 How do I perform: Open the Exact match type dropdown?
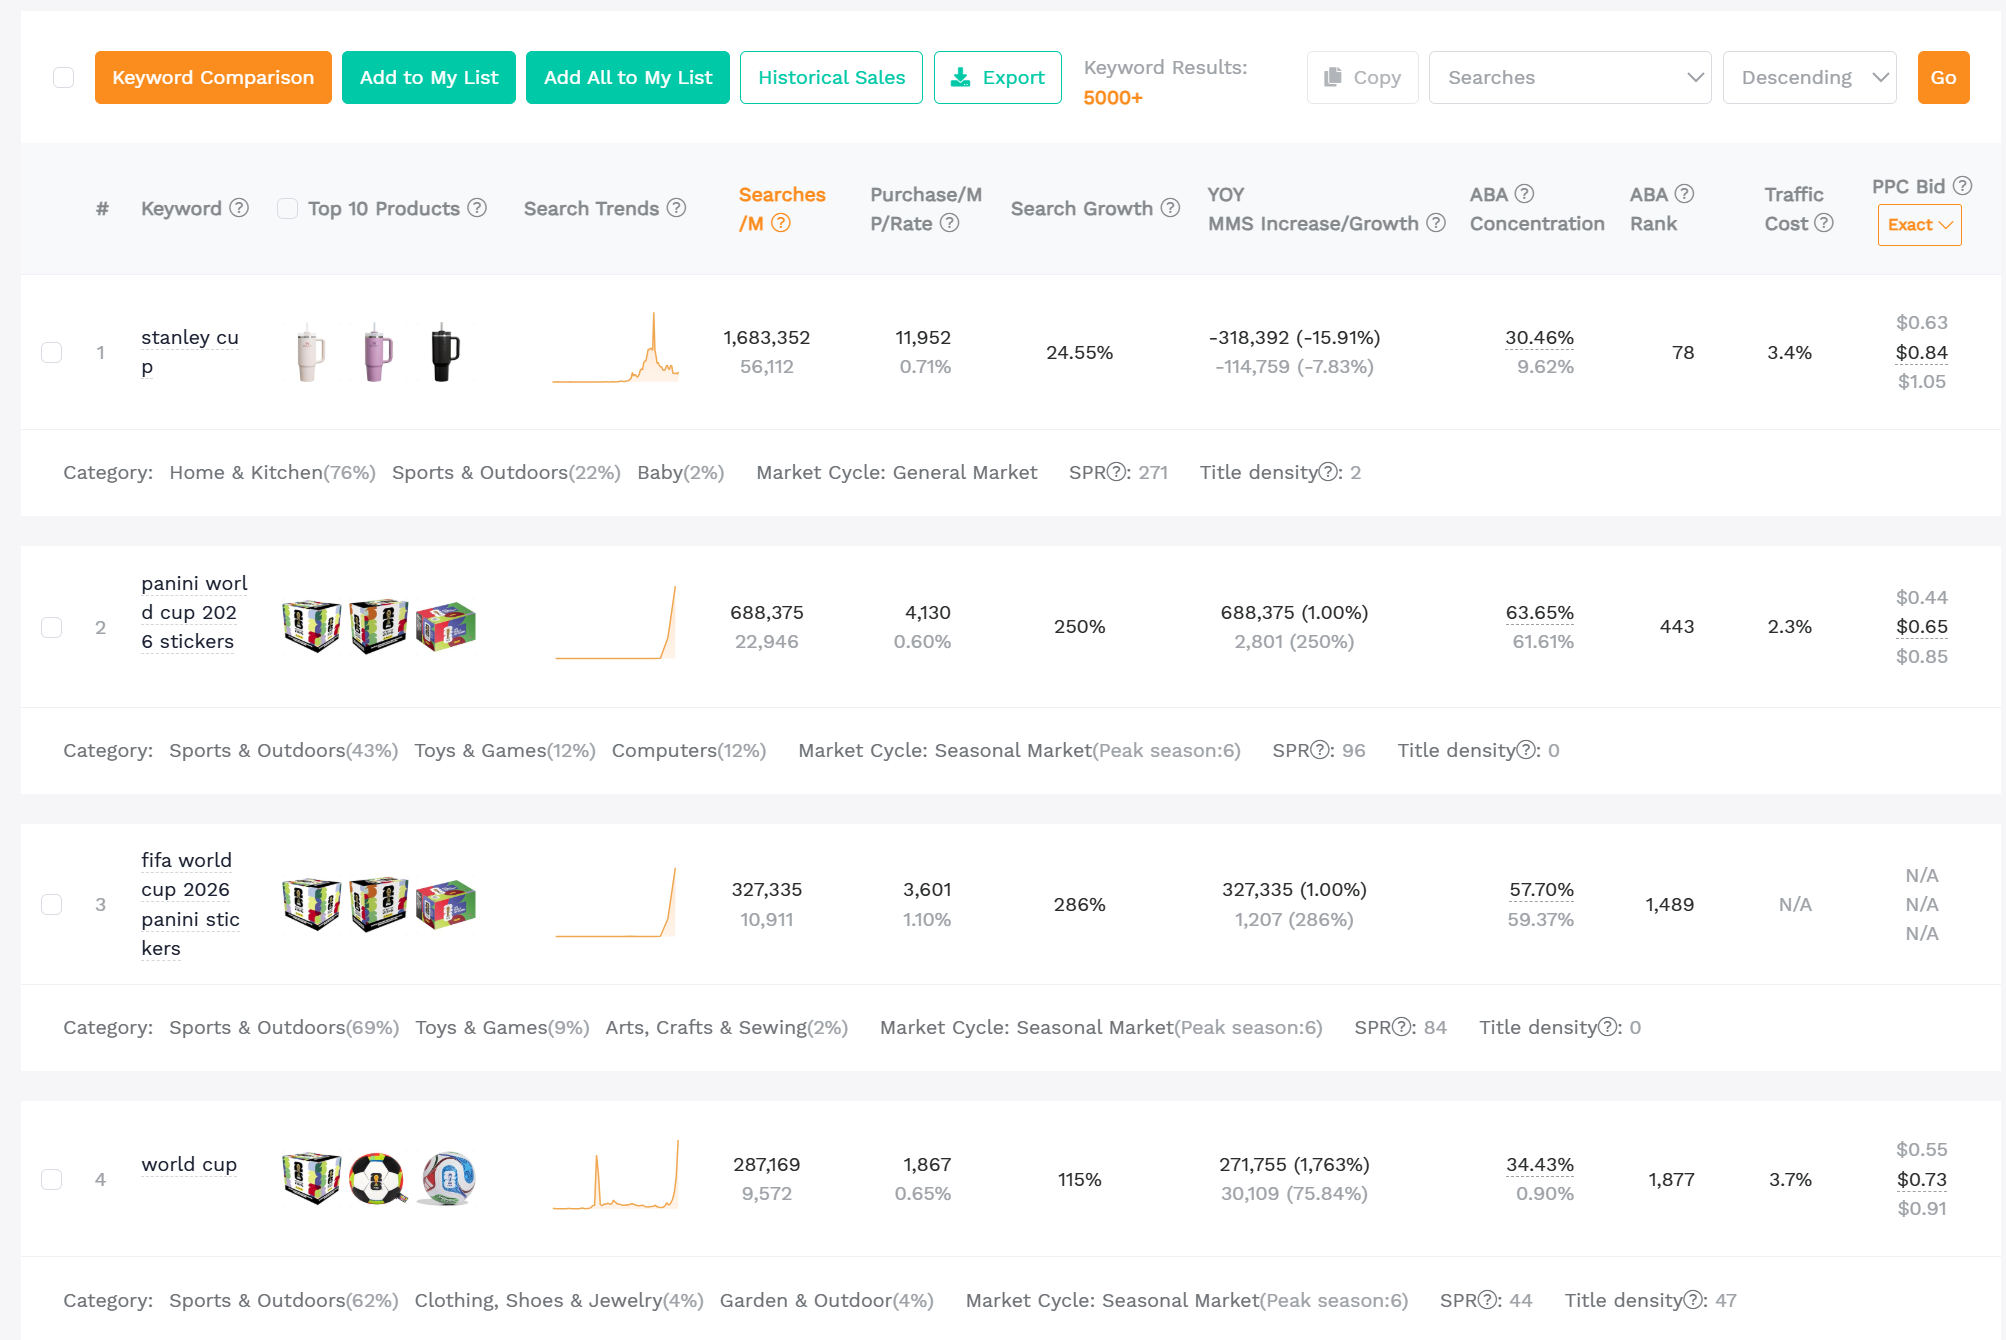pyautogui.click(x=1919, y=225)
